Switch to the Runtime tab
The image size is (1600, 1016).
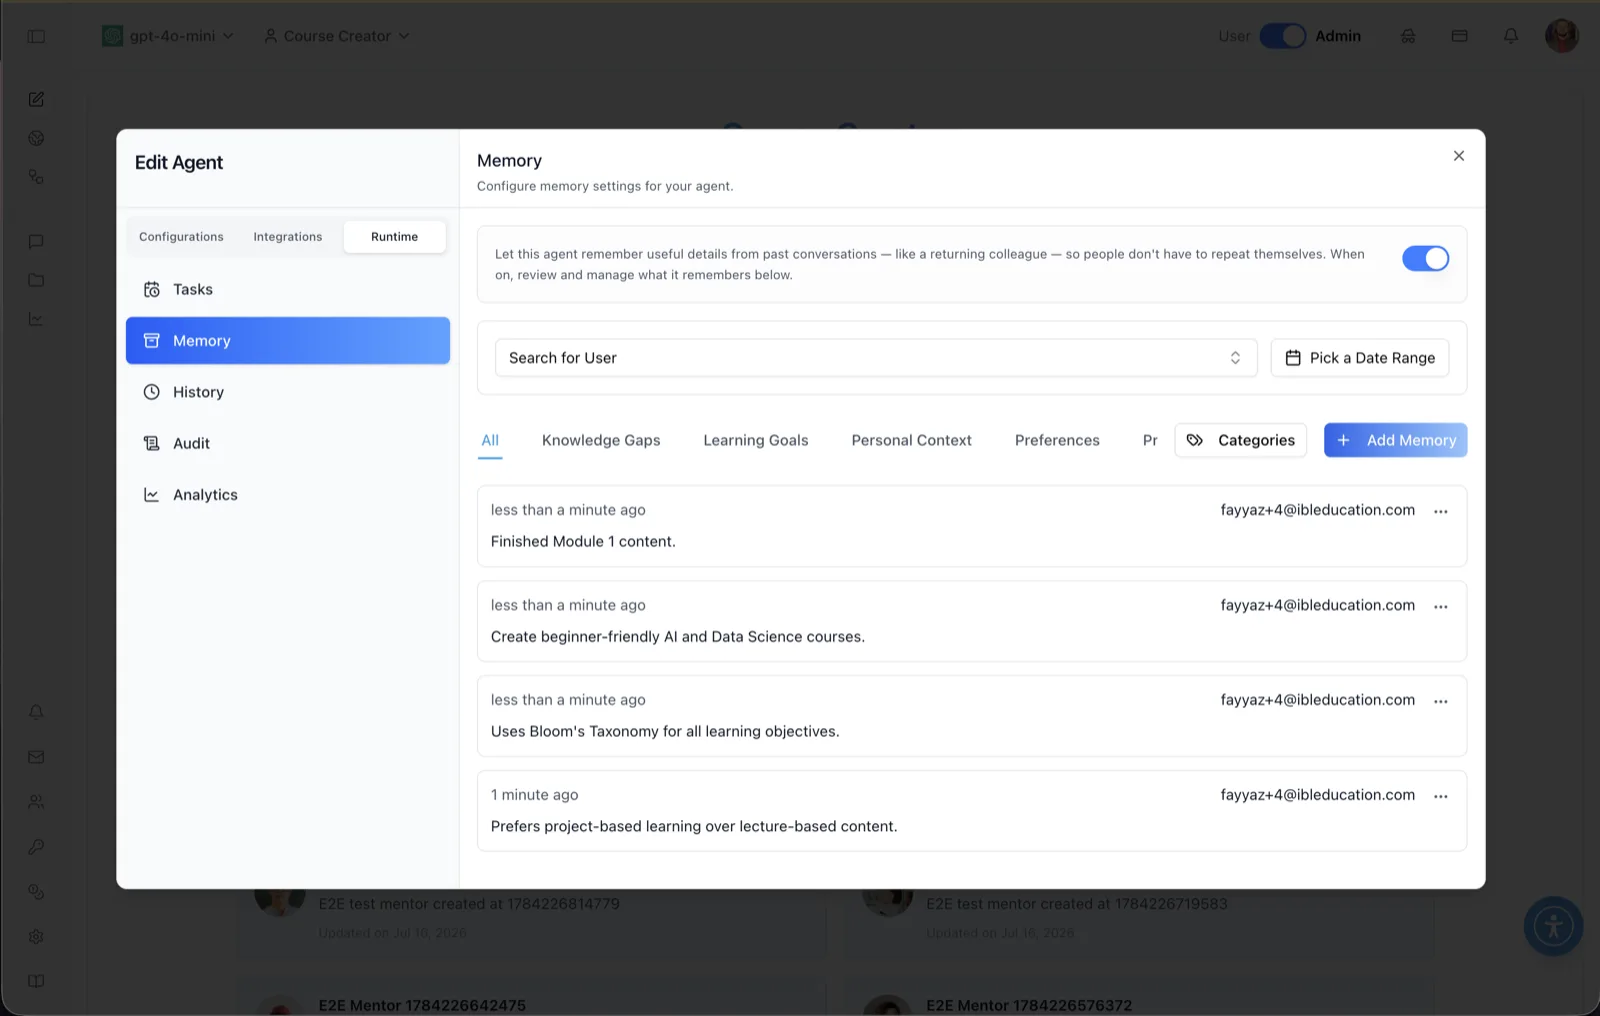coord(394,237)
